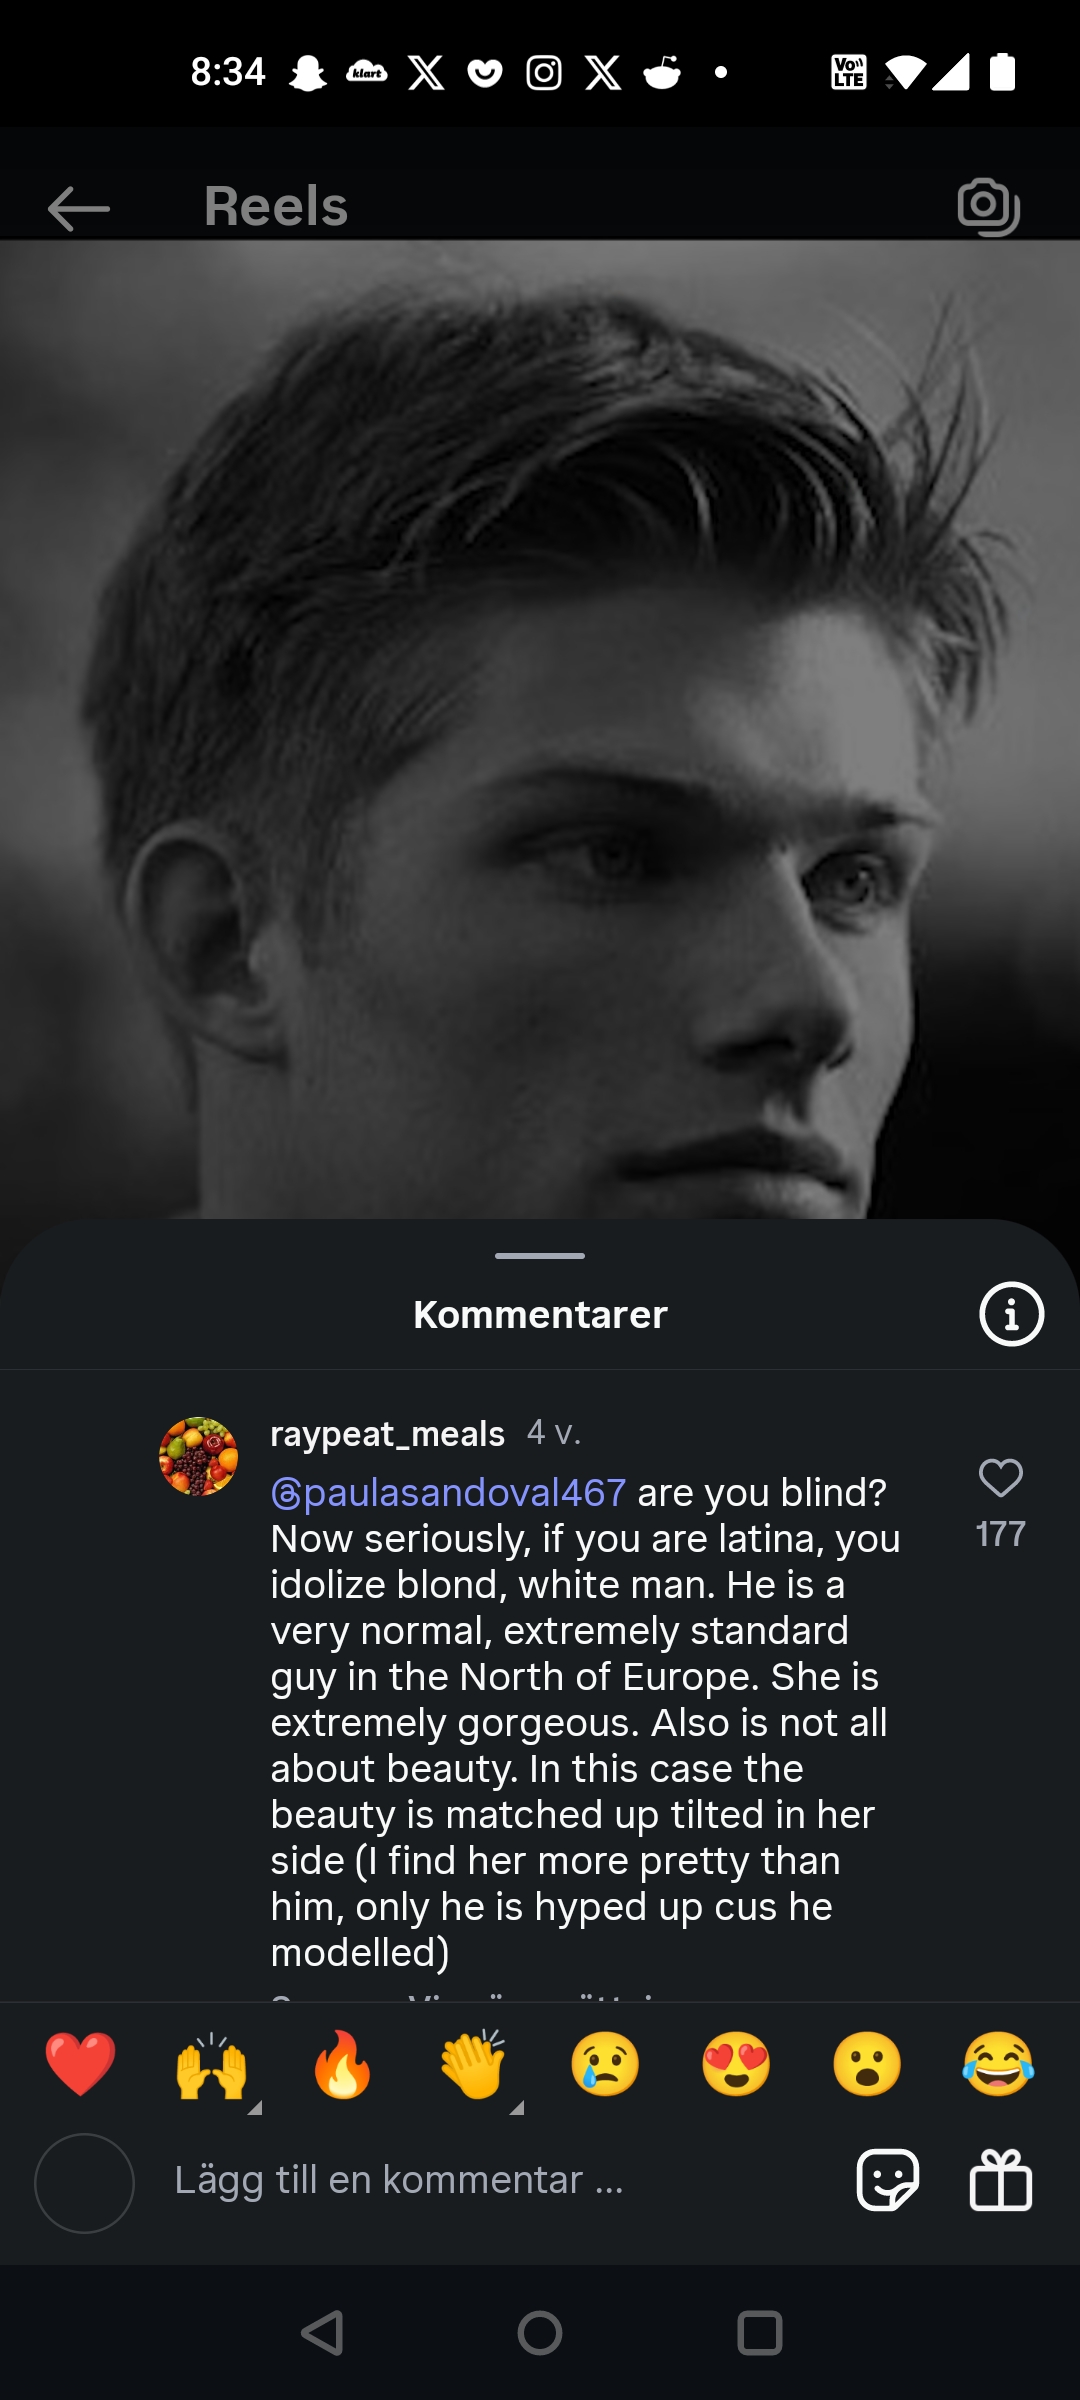Tap the raypeat_meals fruit avatar
The width and height of the screenshot is (1080, 2400).
tap(198, 1457)
